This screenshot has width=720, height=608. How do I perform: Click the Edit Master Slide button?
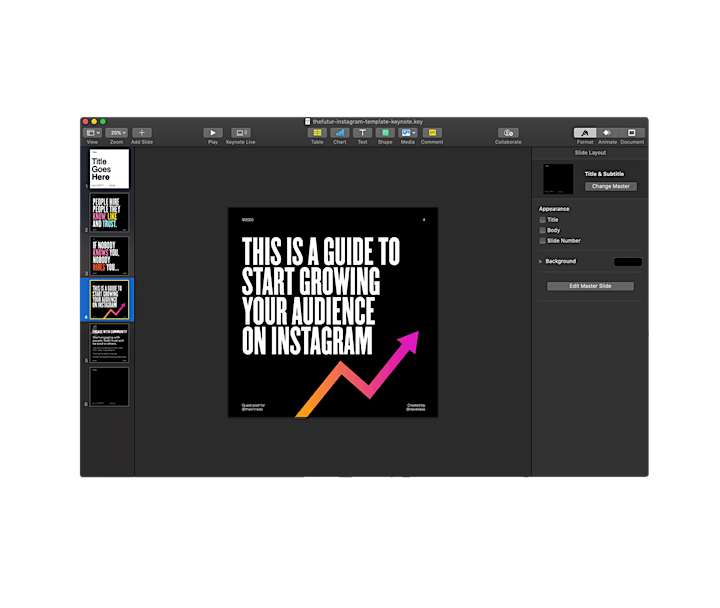coord(590,286)
